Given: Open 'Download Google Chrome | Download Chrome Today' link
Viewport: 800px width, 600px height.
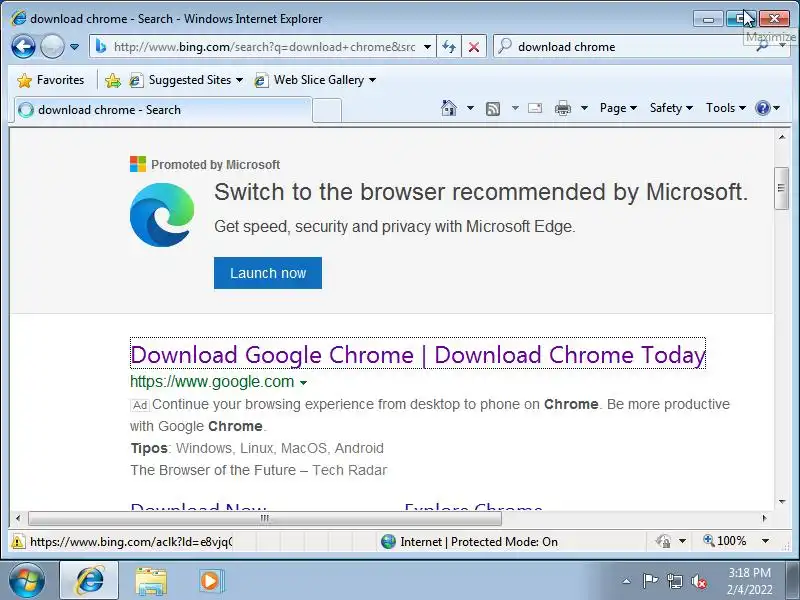Looking at the screenshot, I should coord(418,354).
